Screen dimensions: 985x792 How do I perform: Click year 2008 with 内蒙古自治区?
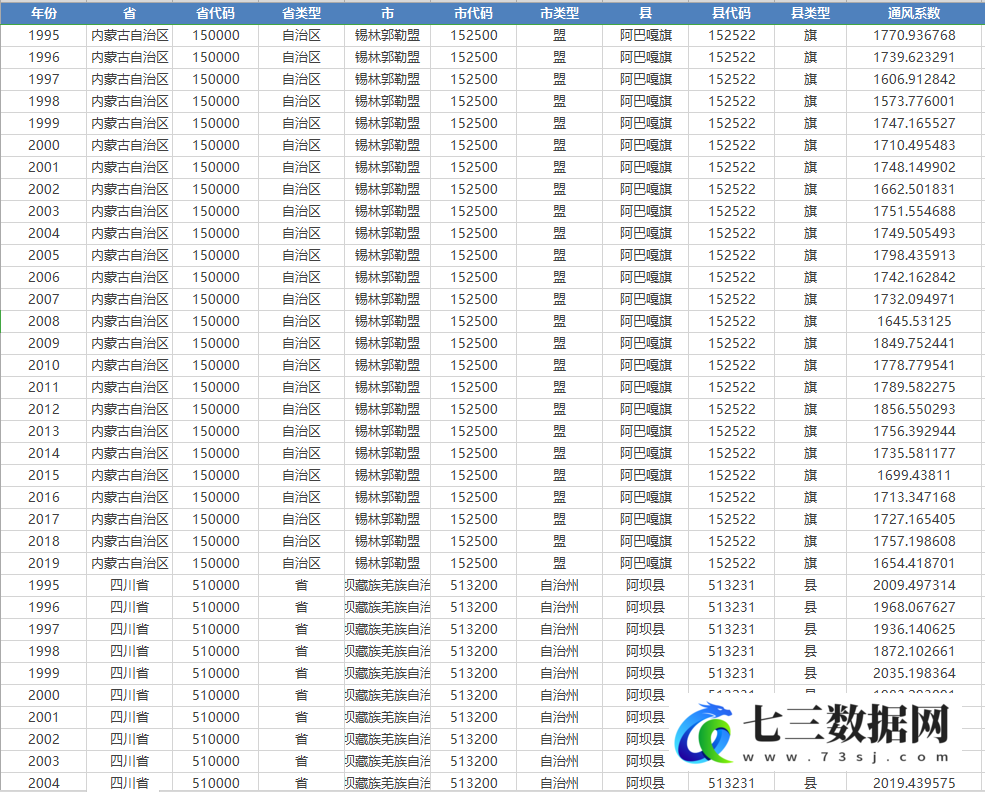[43, 321]
